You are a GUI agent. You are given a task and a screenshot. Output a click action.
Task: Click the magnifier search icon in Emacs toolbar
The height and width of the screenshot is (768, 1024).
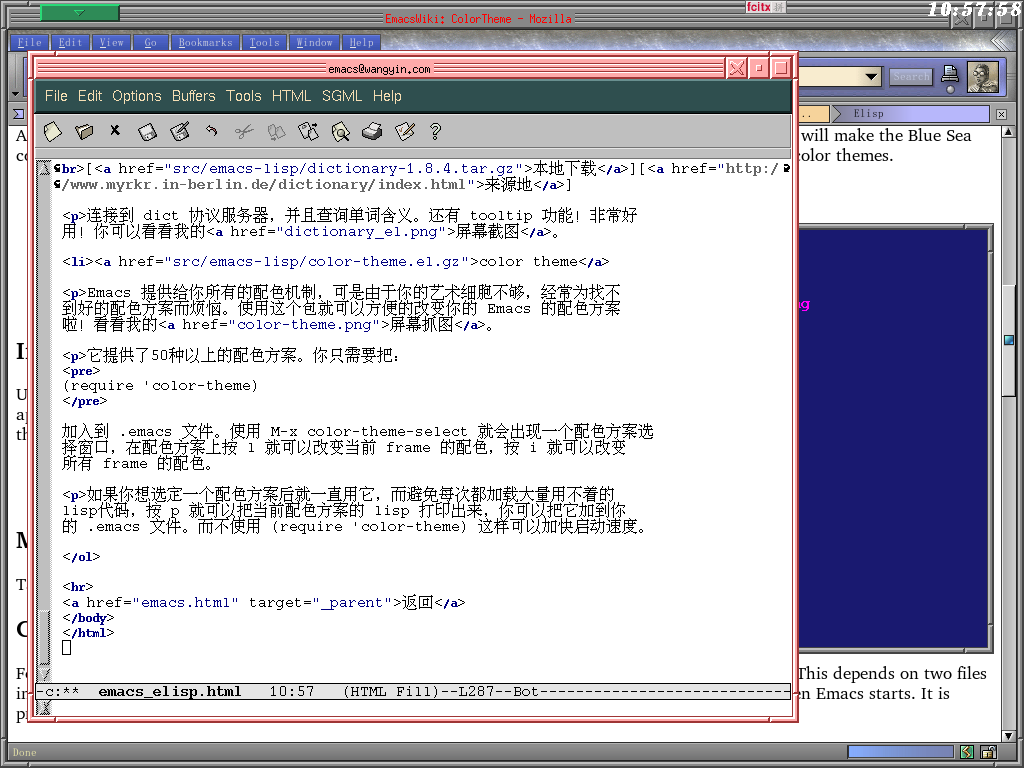(340, 132)
